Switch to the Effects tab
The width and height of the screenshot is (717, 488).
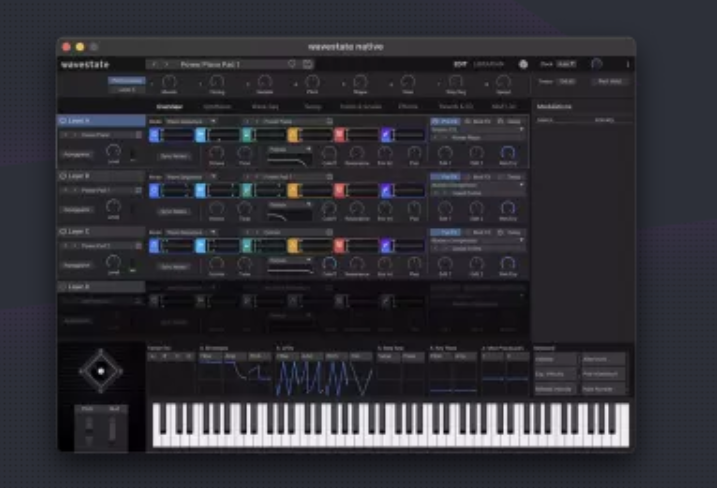click(x=408, y=107)
